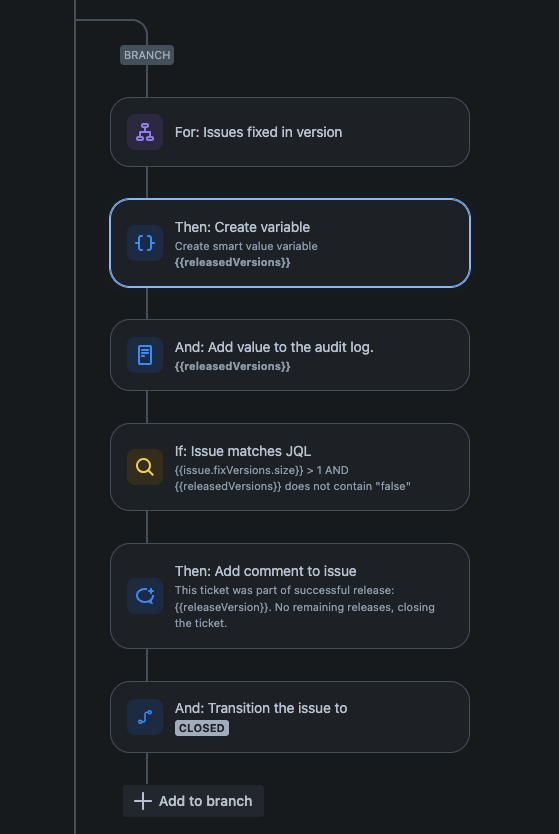Screen dimensions: 559x834
Task: Open the Add value to the audit log step
Action: pyautogui.click(x=290, y=355)
